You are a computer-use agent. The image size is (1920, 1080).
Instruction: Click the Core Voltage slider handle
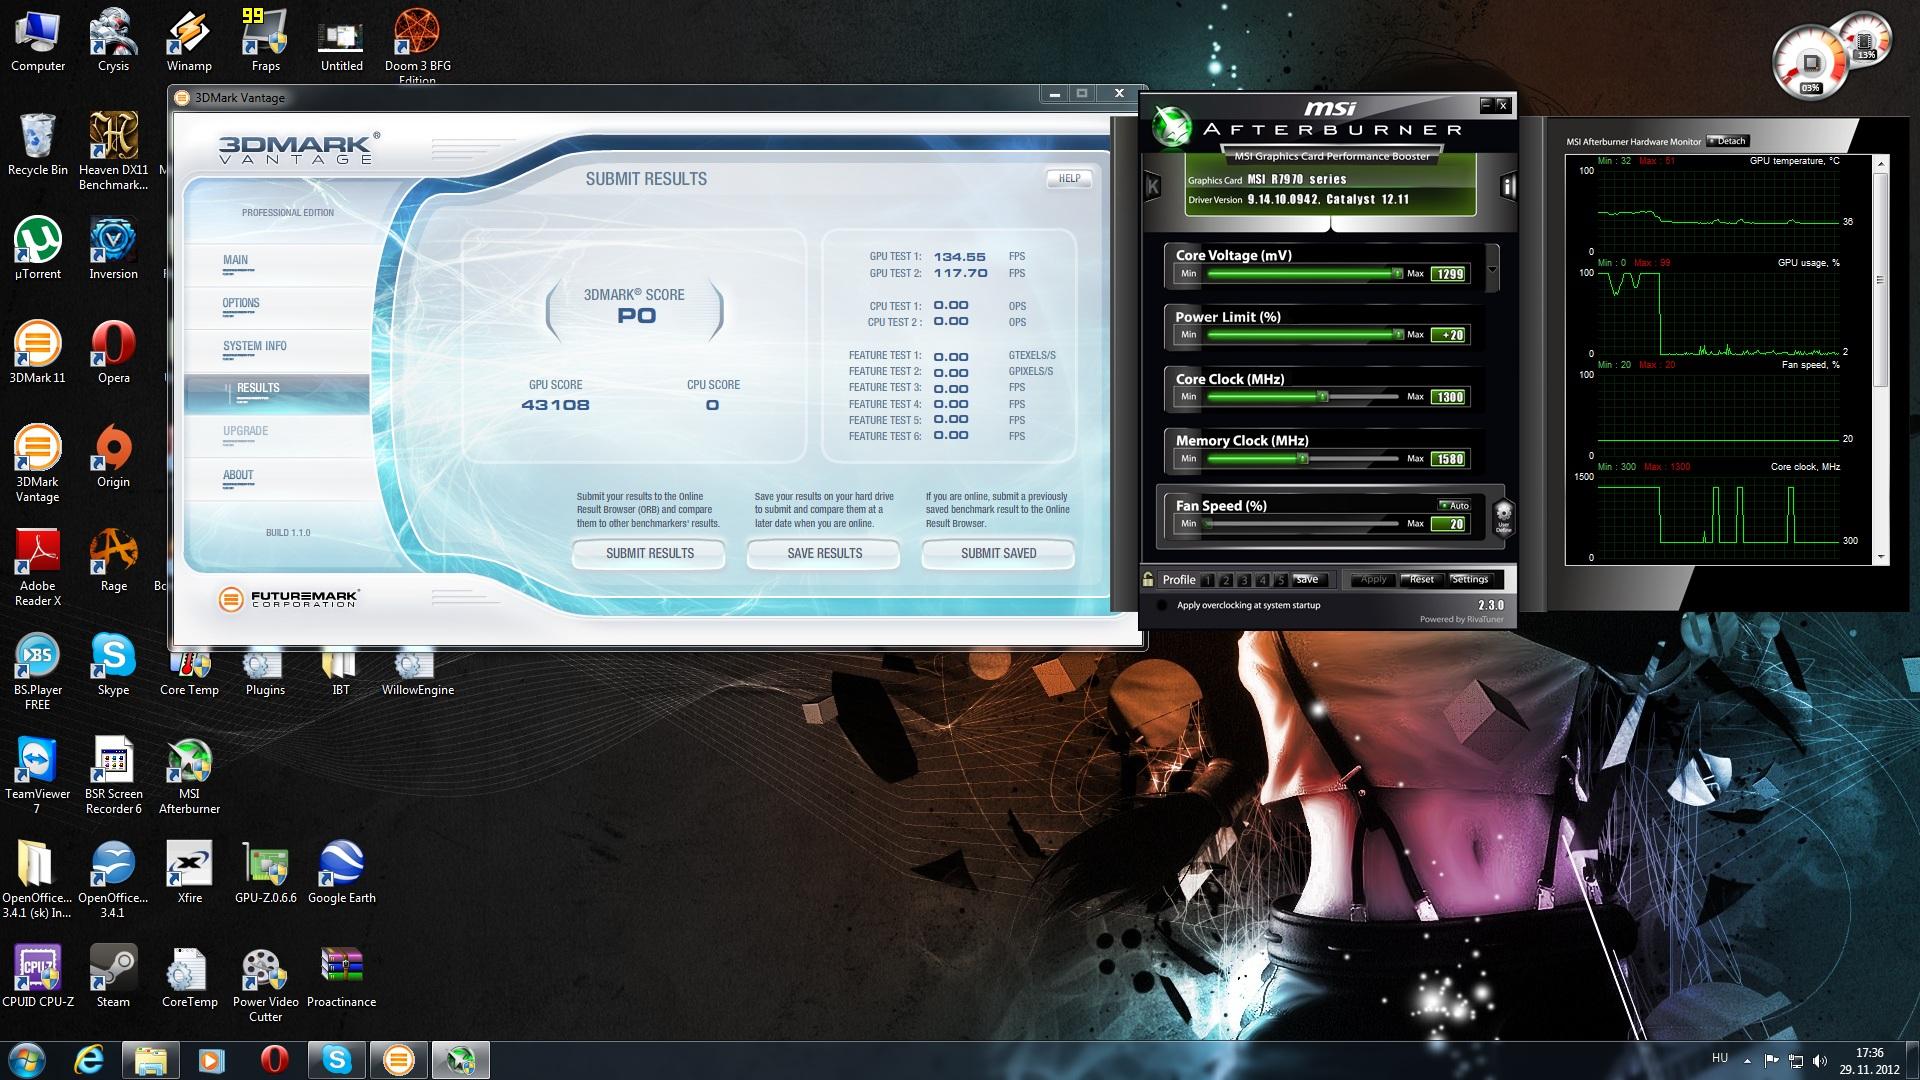[x=1398, y=273]
